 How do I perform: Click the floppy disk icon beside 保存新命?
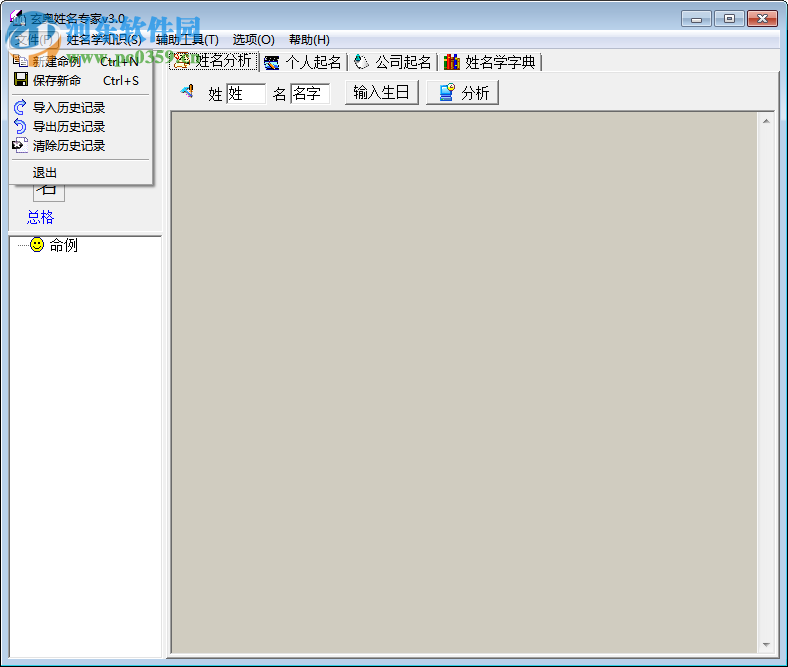[x=21, y=79]
